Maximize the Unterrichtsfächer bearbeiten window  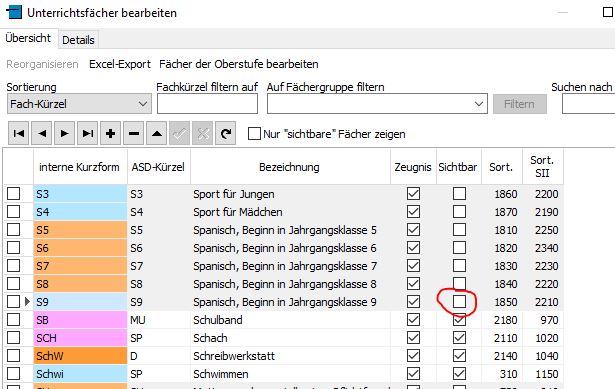(608, 12)
